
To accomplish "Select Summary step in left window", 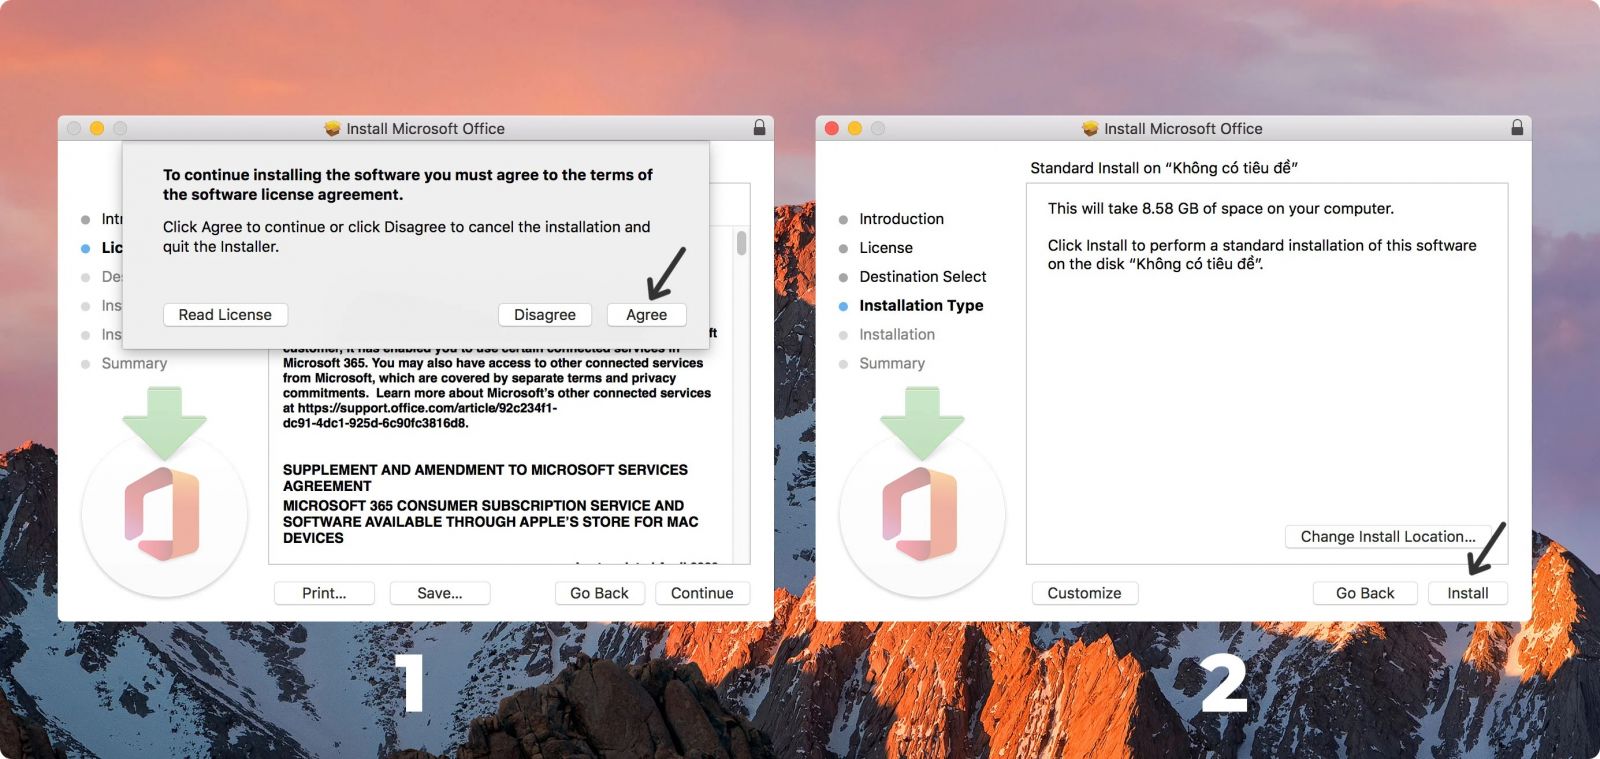I will [x=133, y=364].
